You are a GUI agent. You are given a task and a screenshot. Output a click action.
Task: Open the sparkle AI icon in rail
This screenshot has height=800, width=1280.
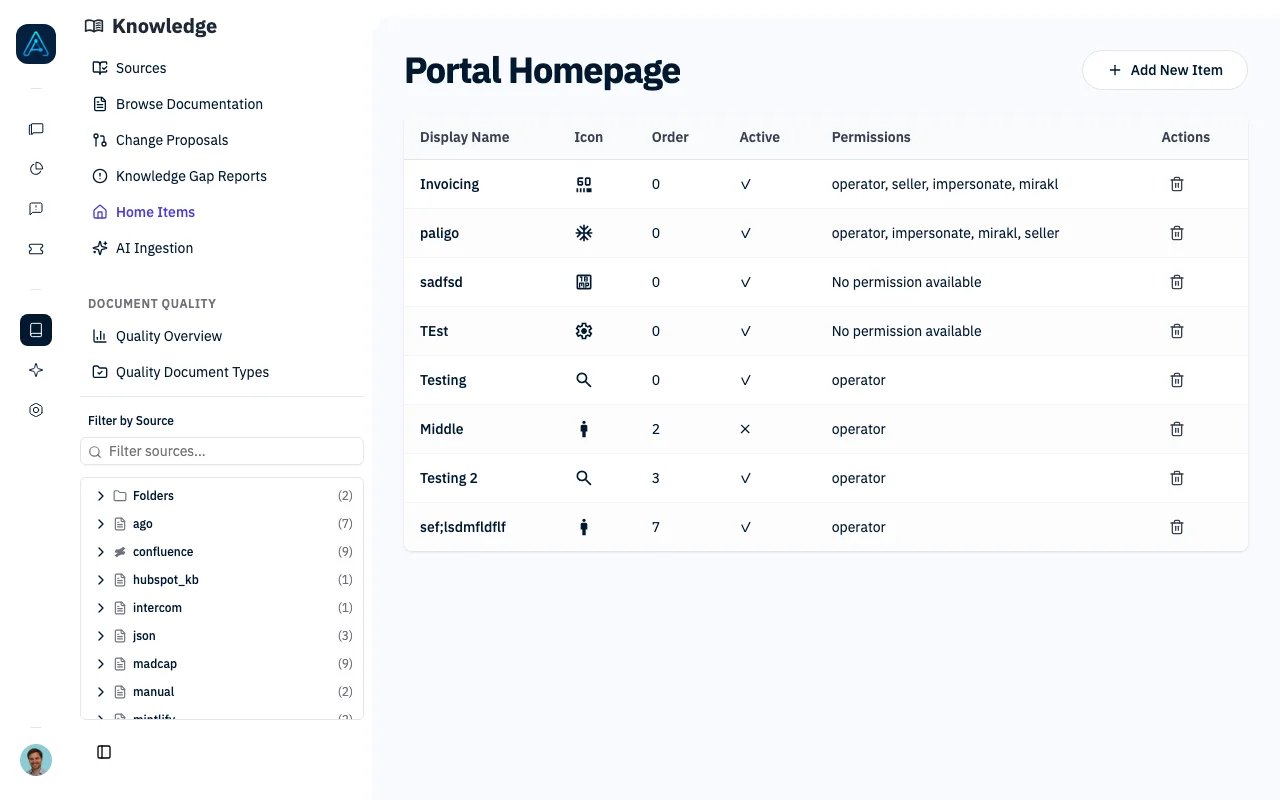[36, 370]
